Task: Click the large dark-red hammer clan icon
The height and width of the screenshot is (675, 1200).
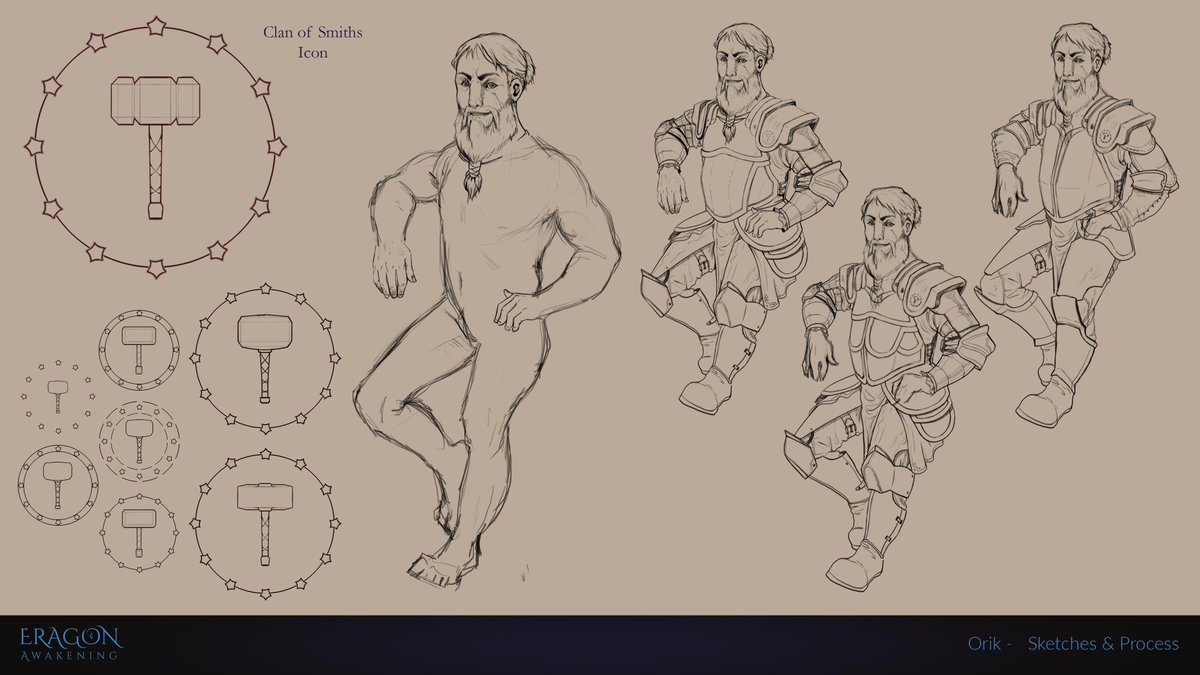Action: point(156,147)
